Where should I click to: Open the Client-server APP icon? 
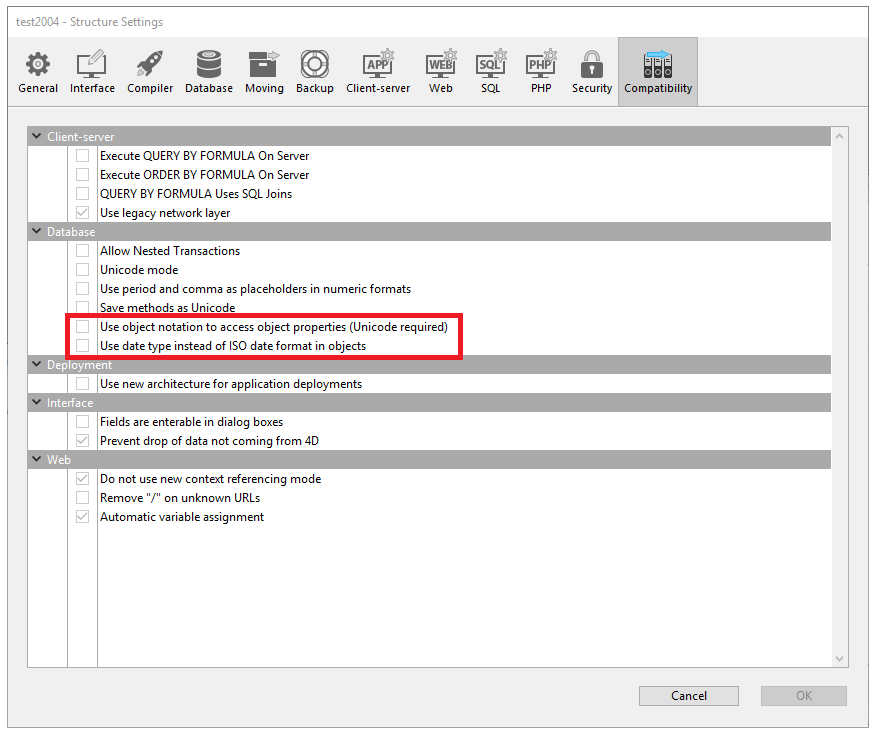[x=378, y=64]
